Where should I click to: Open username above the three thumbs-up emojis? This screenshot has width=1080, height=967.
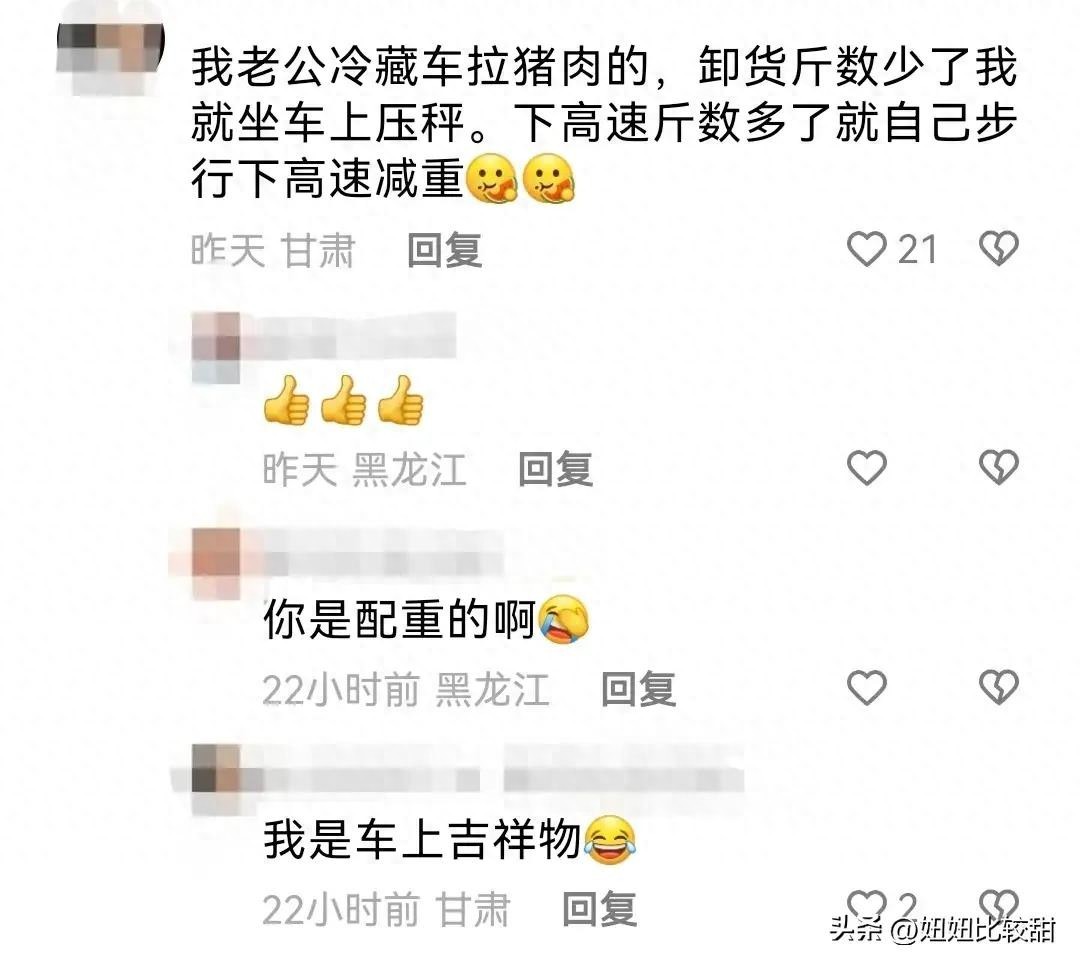(x=348, y=336)
